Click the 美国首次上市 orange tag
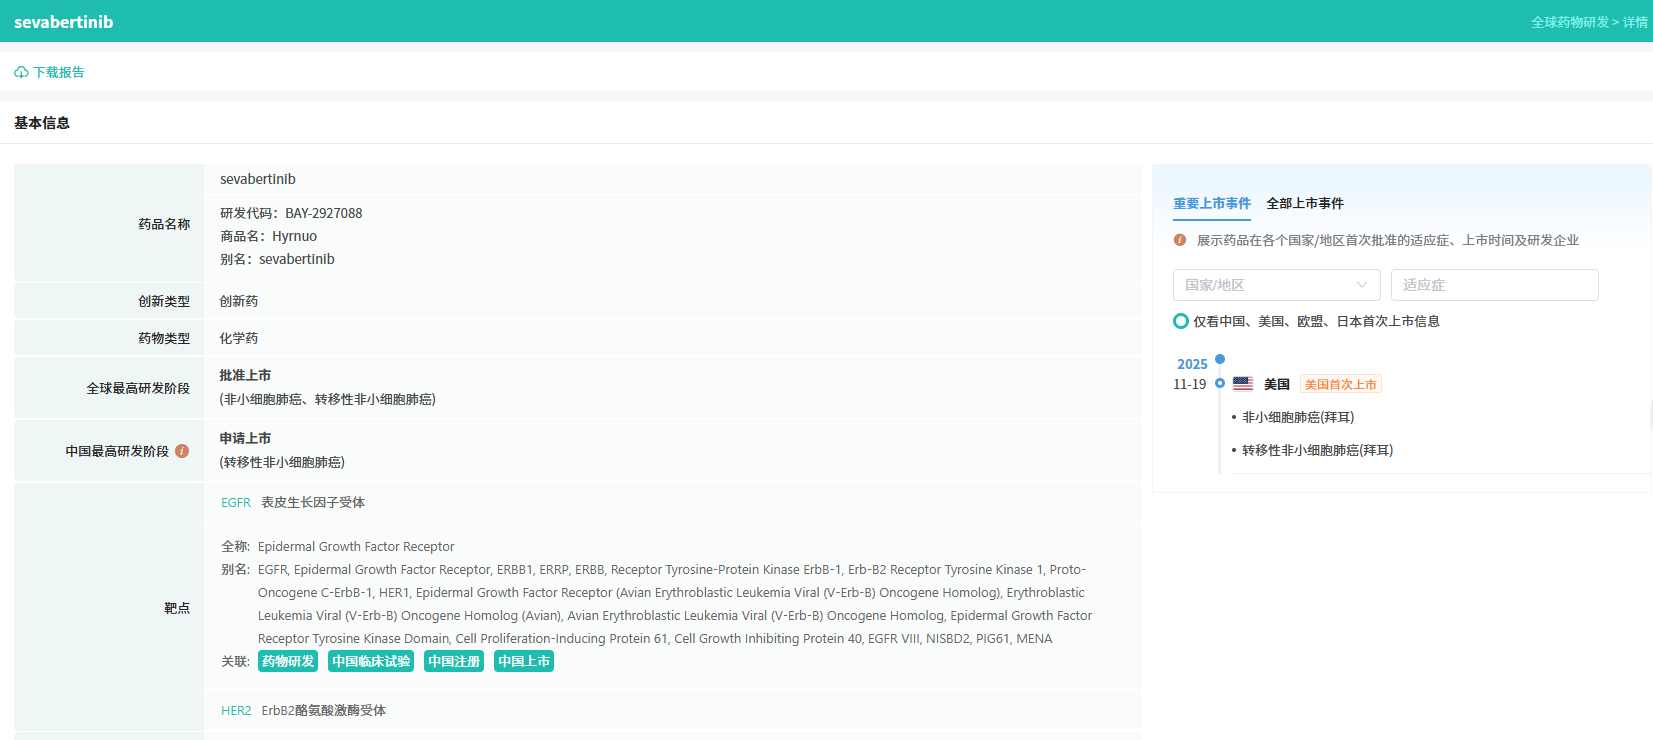The height and width of the screenshot is (740, 1653). [x=1341, y=384]
